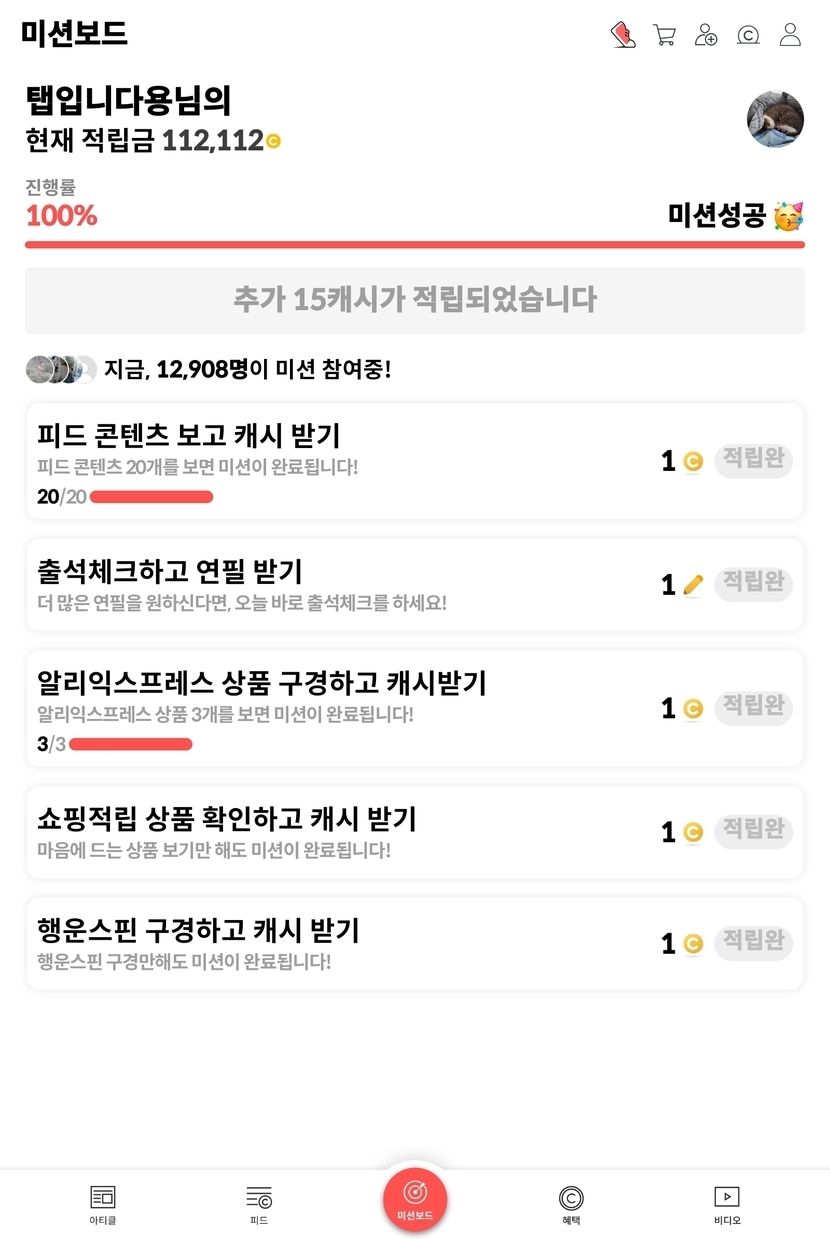The height and width of the screenshot is (1239, 830).
Task: Tap the add-friend person-plus icon
Action: pyautogui.click(x=706, y=35)
